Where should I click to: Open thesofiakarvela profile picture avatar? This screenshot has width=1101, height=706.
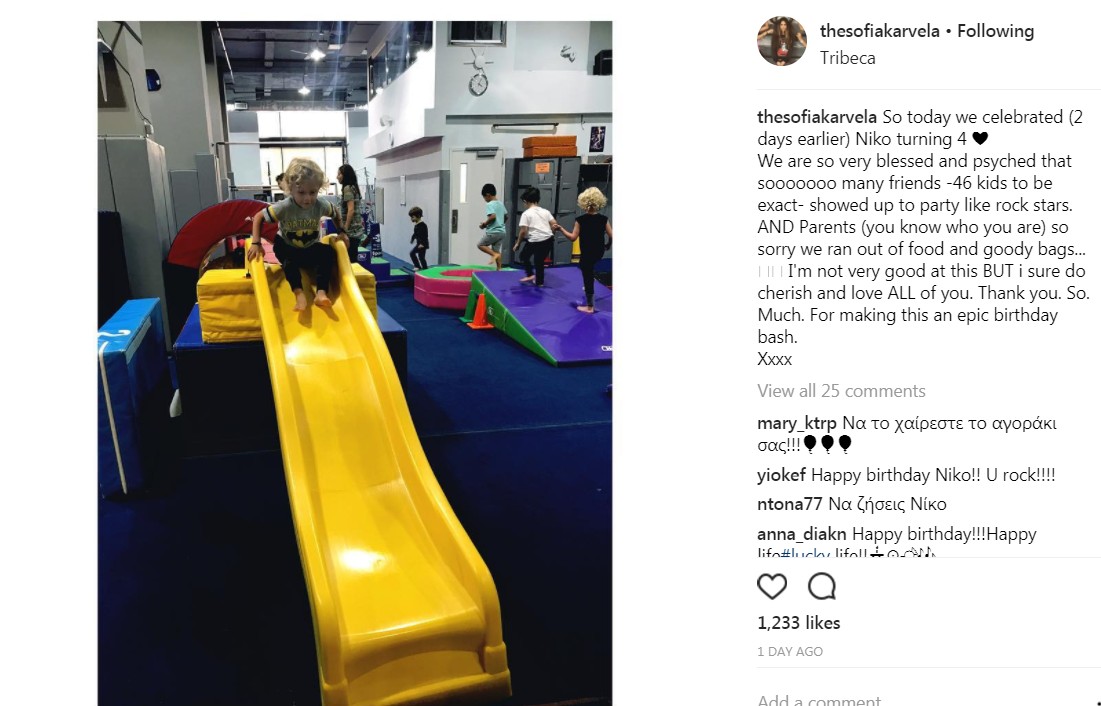click(x=782, y=41)
